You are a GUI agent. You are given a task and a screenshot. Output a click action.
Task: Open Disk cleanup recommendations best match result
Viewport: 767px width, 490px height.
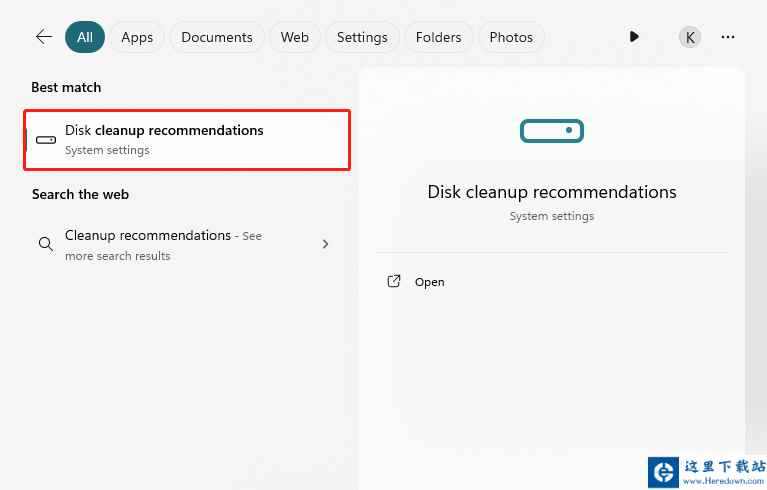[187, 140]
